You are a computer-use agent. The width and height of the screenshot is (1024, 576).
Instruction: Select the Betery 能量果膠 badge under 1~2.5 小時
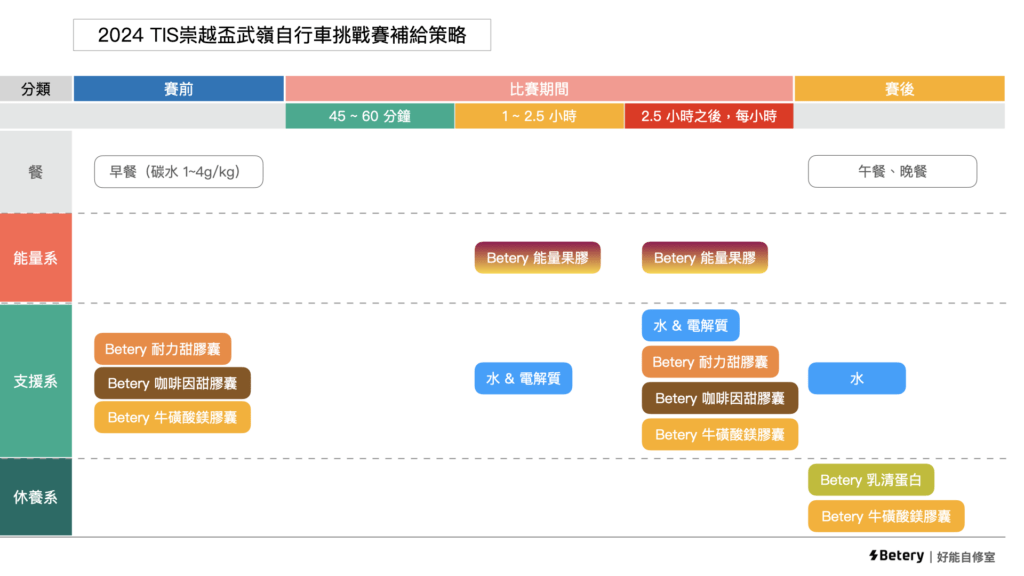coord(537,257)
